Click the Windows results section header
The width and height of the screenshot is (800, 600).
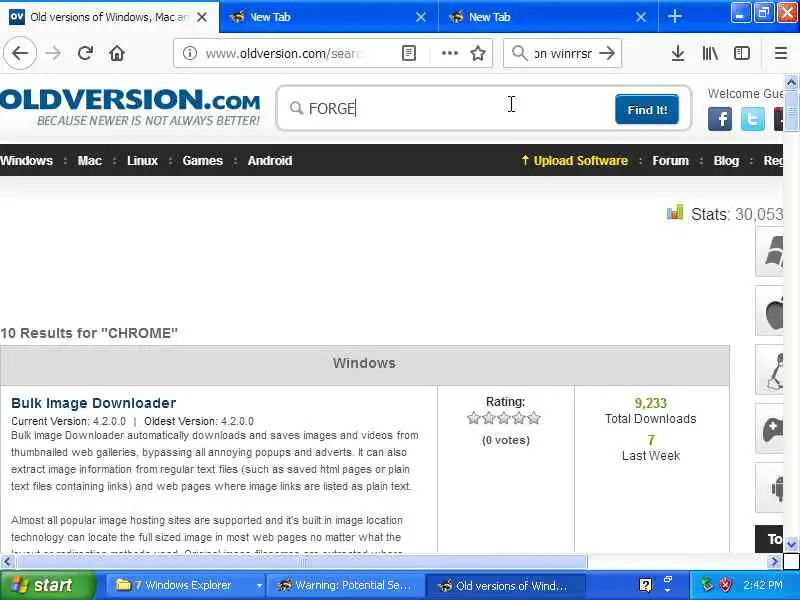point(364,364)
